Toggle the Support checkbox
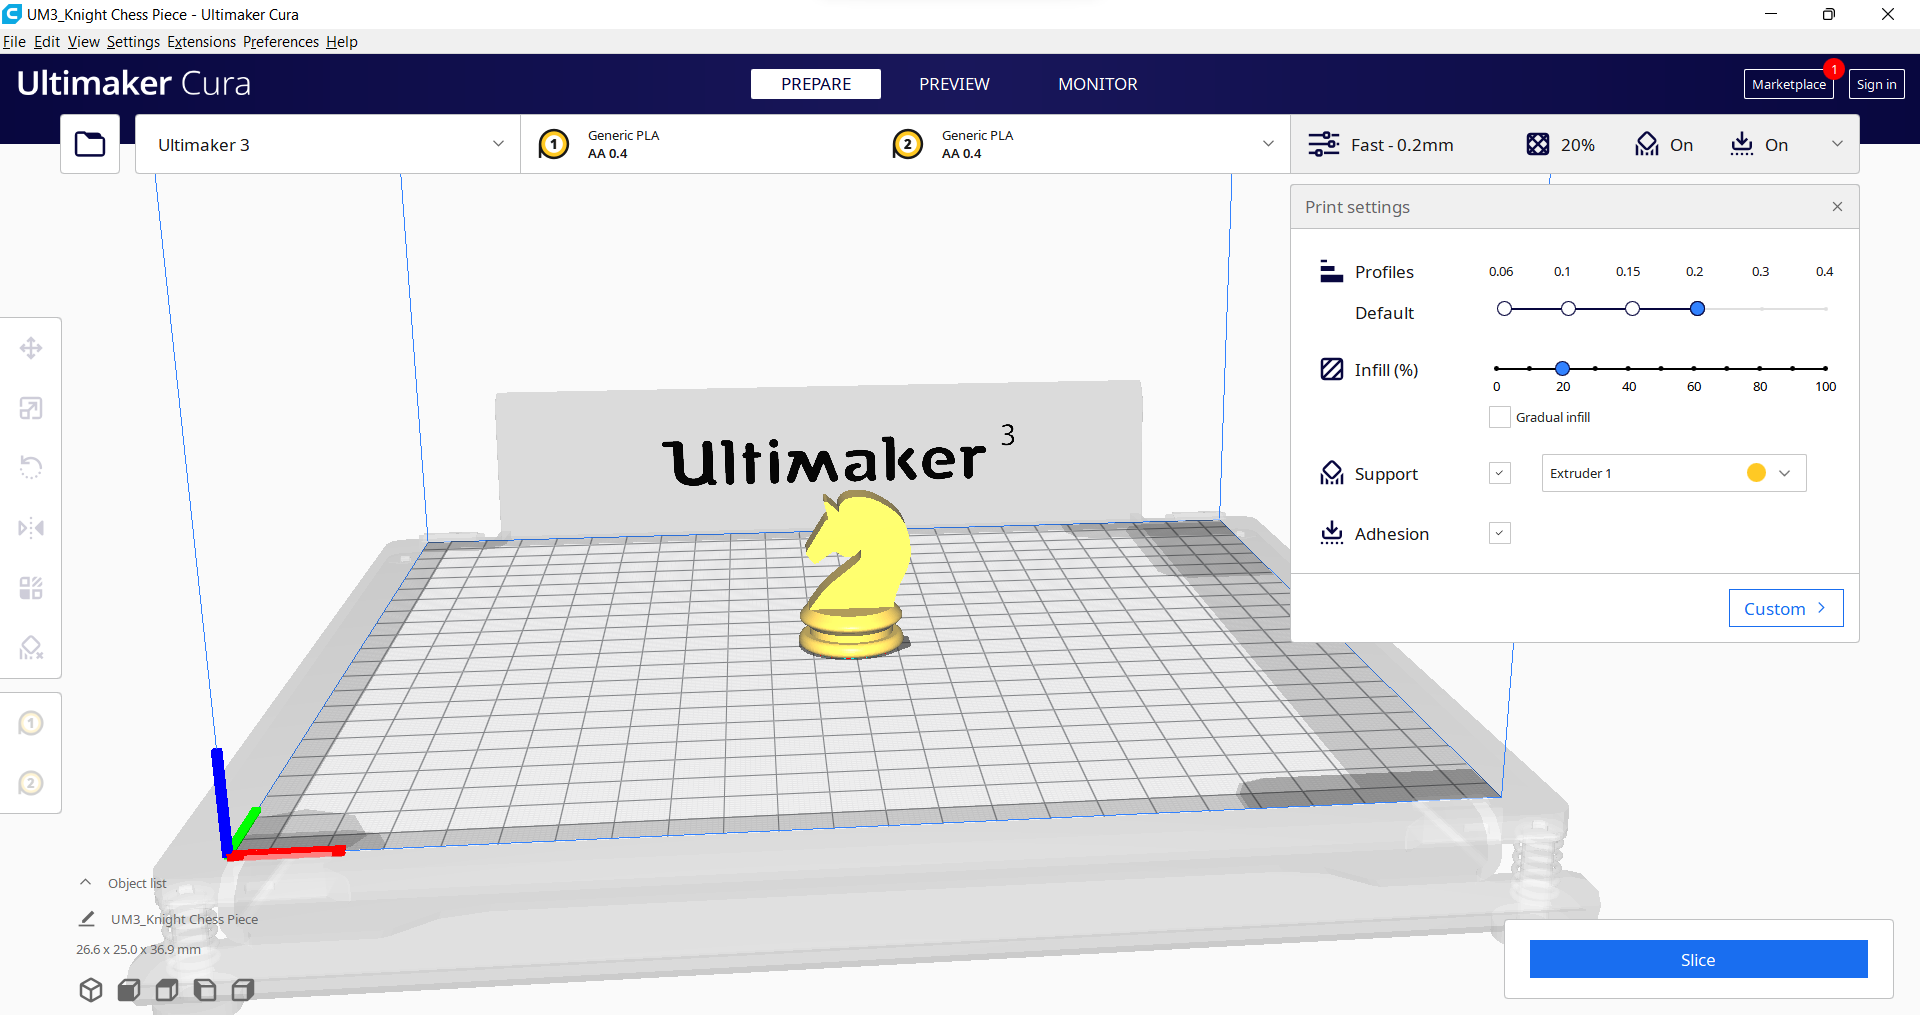The image size is (1920, 1015). (x=1500, y=473)
